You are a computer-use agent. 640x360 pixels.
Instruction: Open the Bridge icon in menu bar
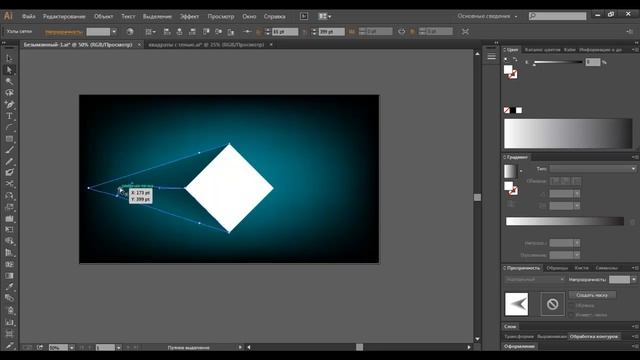click(304, 16)
